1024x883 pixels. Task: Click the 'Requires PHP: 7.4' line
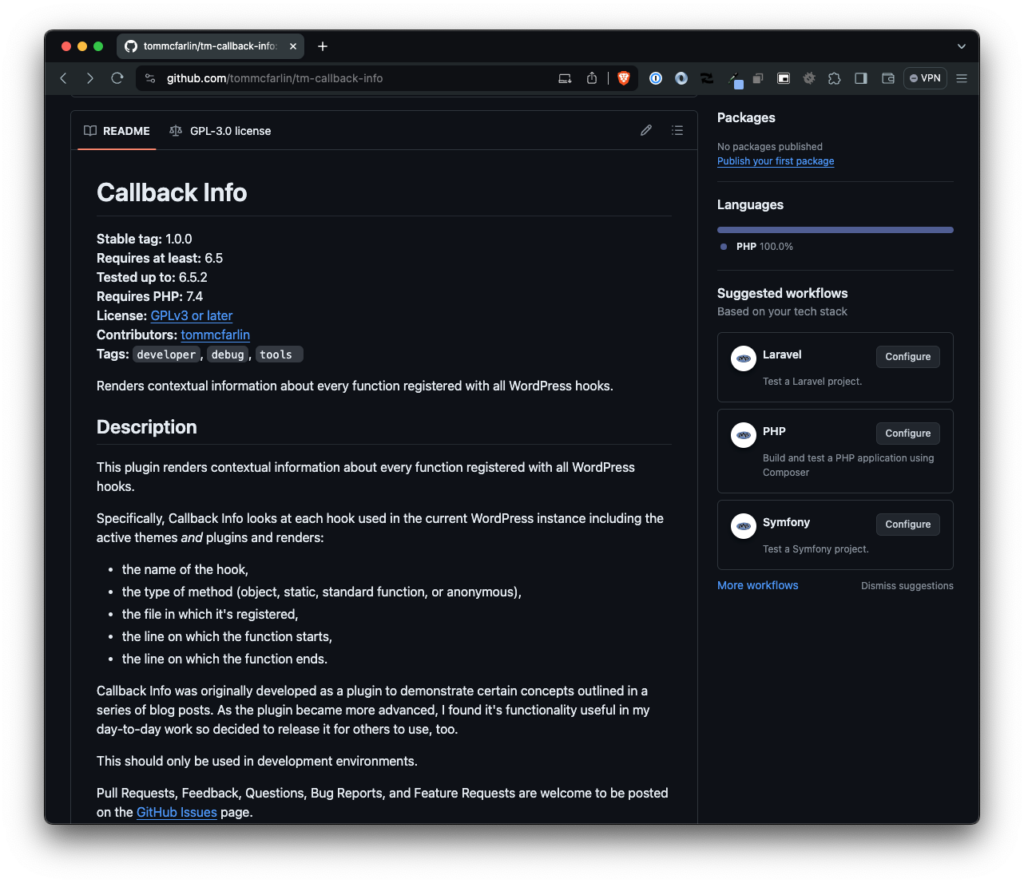tap(150, 297)
